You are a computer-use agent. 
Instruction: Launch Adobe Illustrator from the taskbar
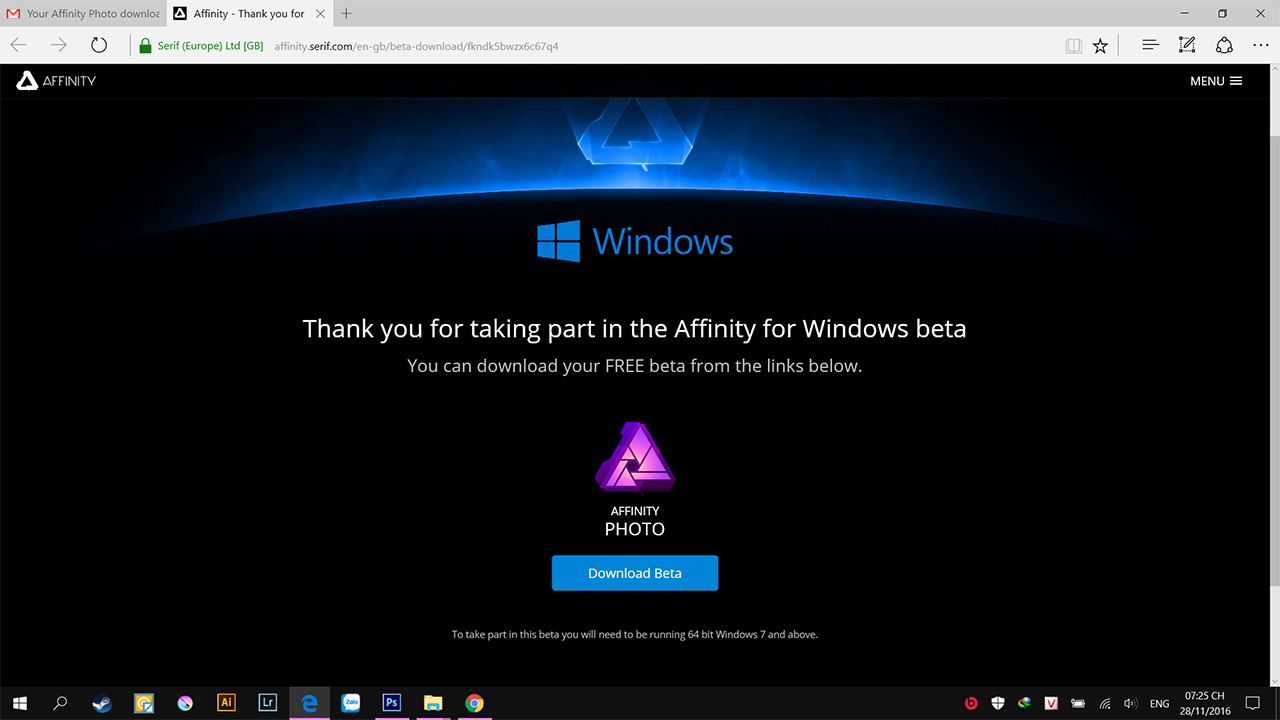(x=226, y=703)
